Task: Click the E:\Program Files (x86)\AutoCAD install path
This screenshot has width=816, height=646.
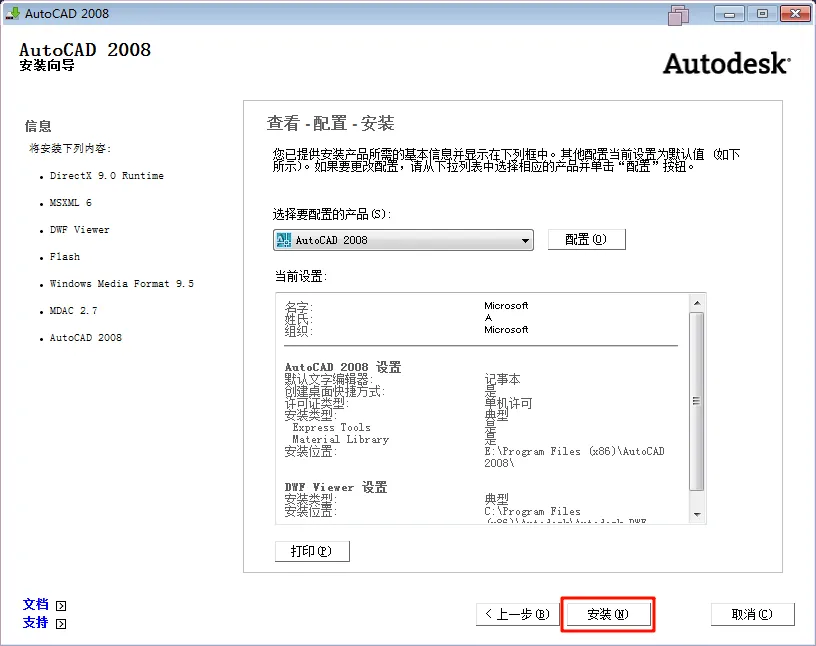Action: tap(575, 457)
